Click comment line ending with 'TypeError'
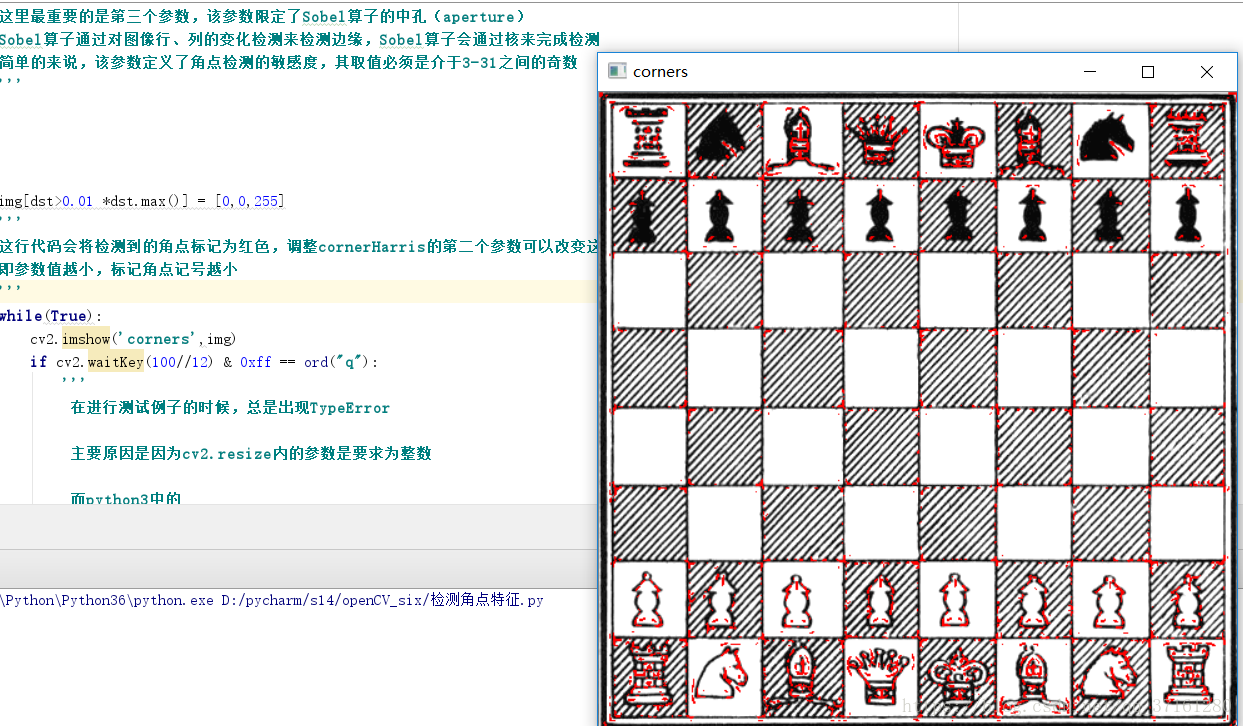 (x=230, y=408)
